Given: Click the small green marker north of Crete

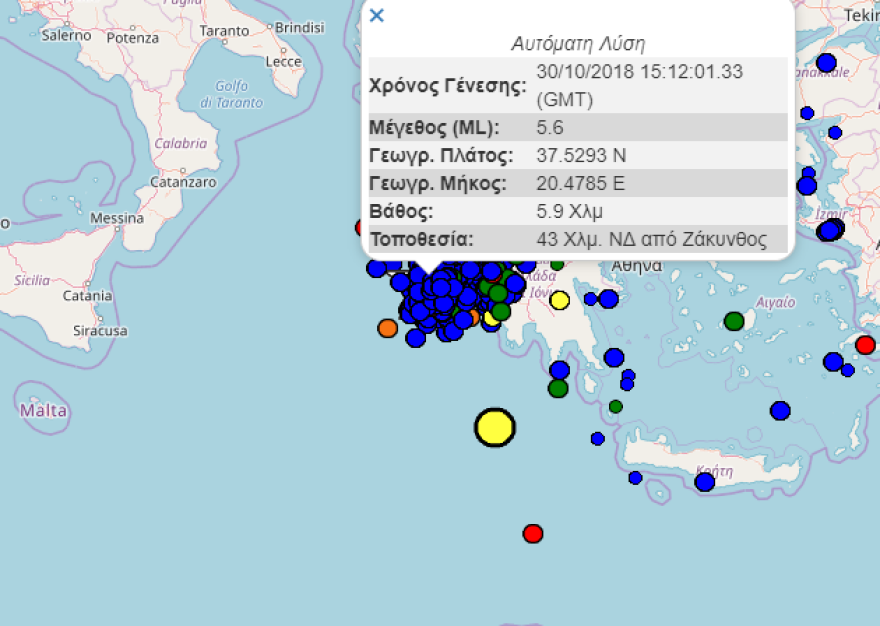Looking at the screenshot, I should click(x=616, y=406).
